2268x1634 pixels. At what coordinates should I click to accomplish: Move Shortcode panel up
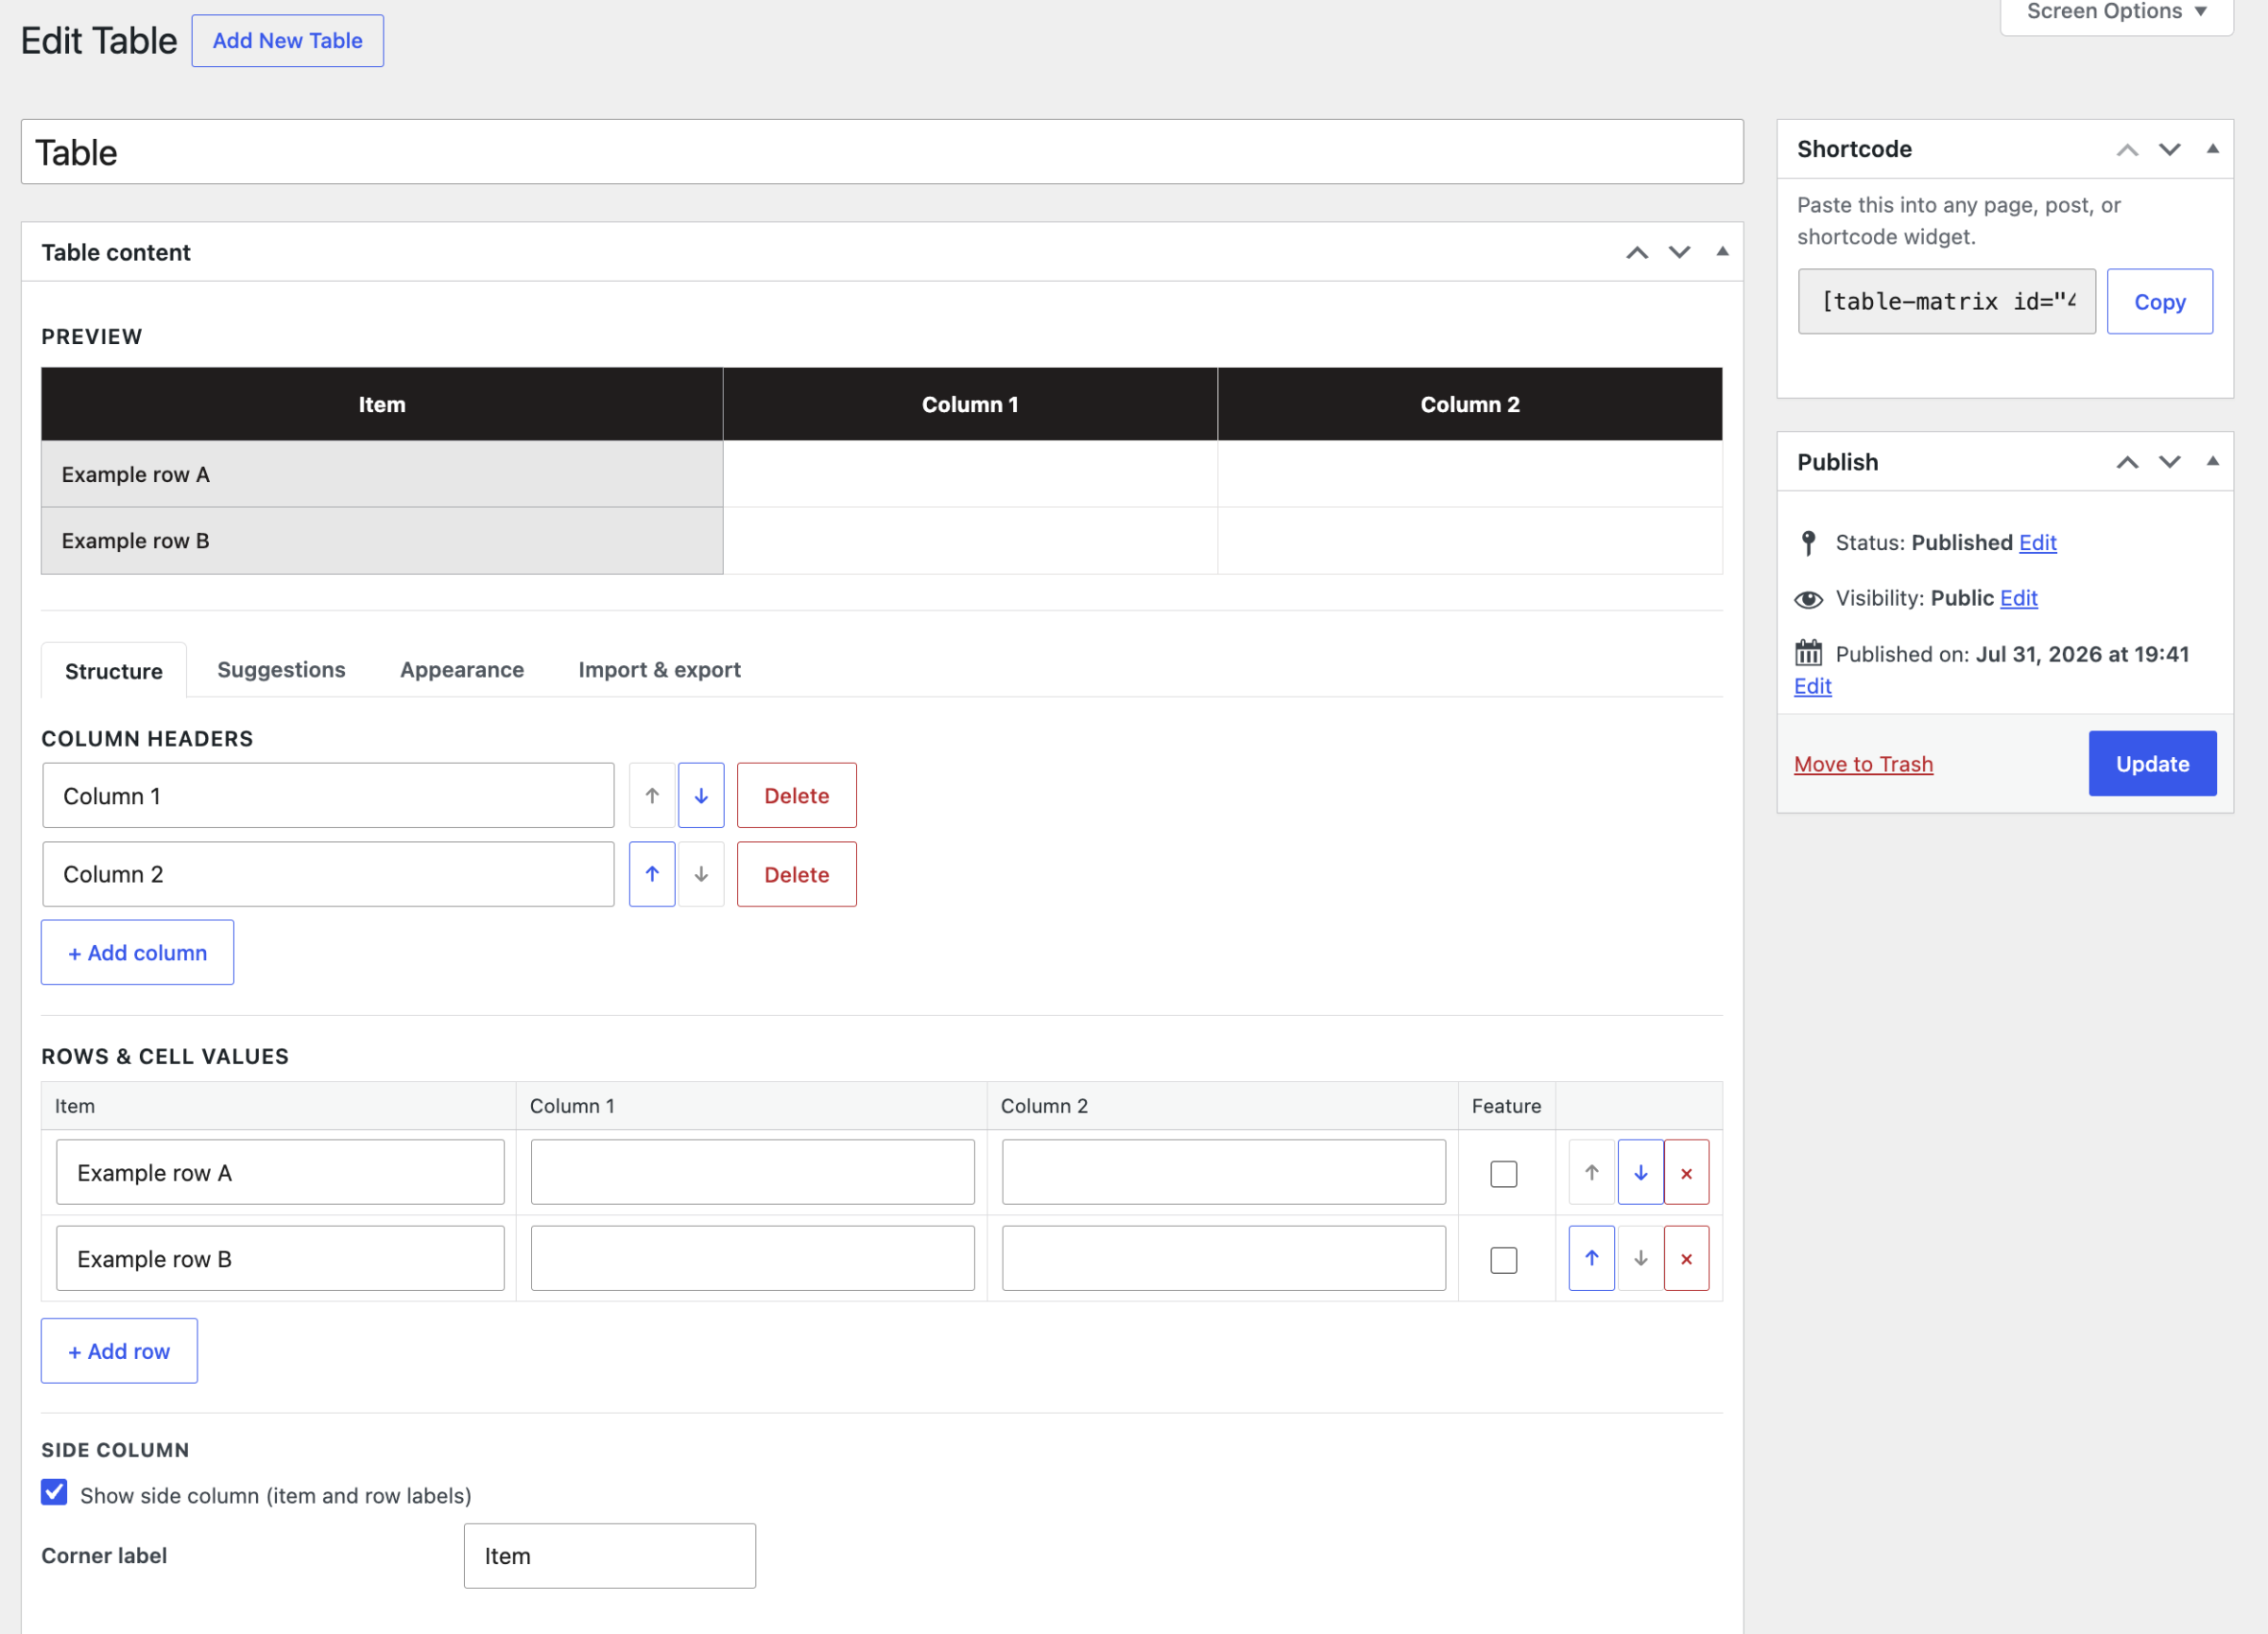point(2127,150)
